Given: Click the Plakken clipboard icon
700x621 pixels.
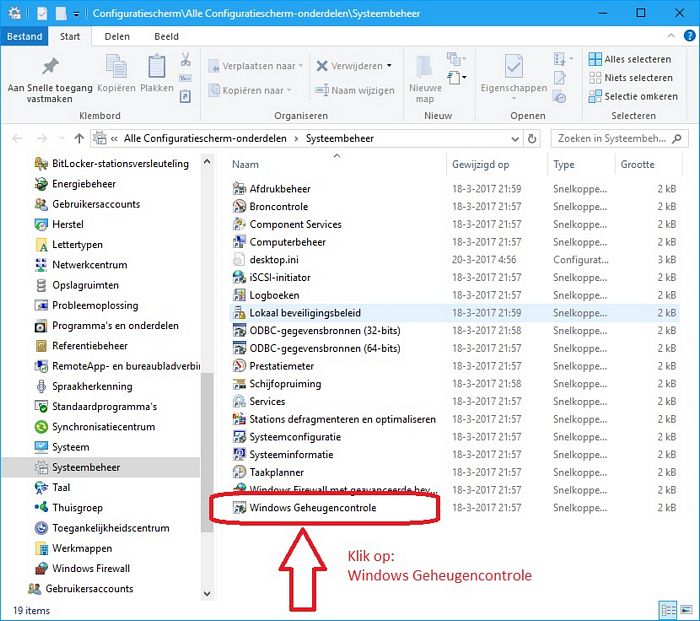Looking at the screenshot, I should 157,67.
